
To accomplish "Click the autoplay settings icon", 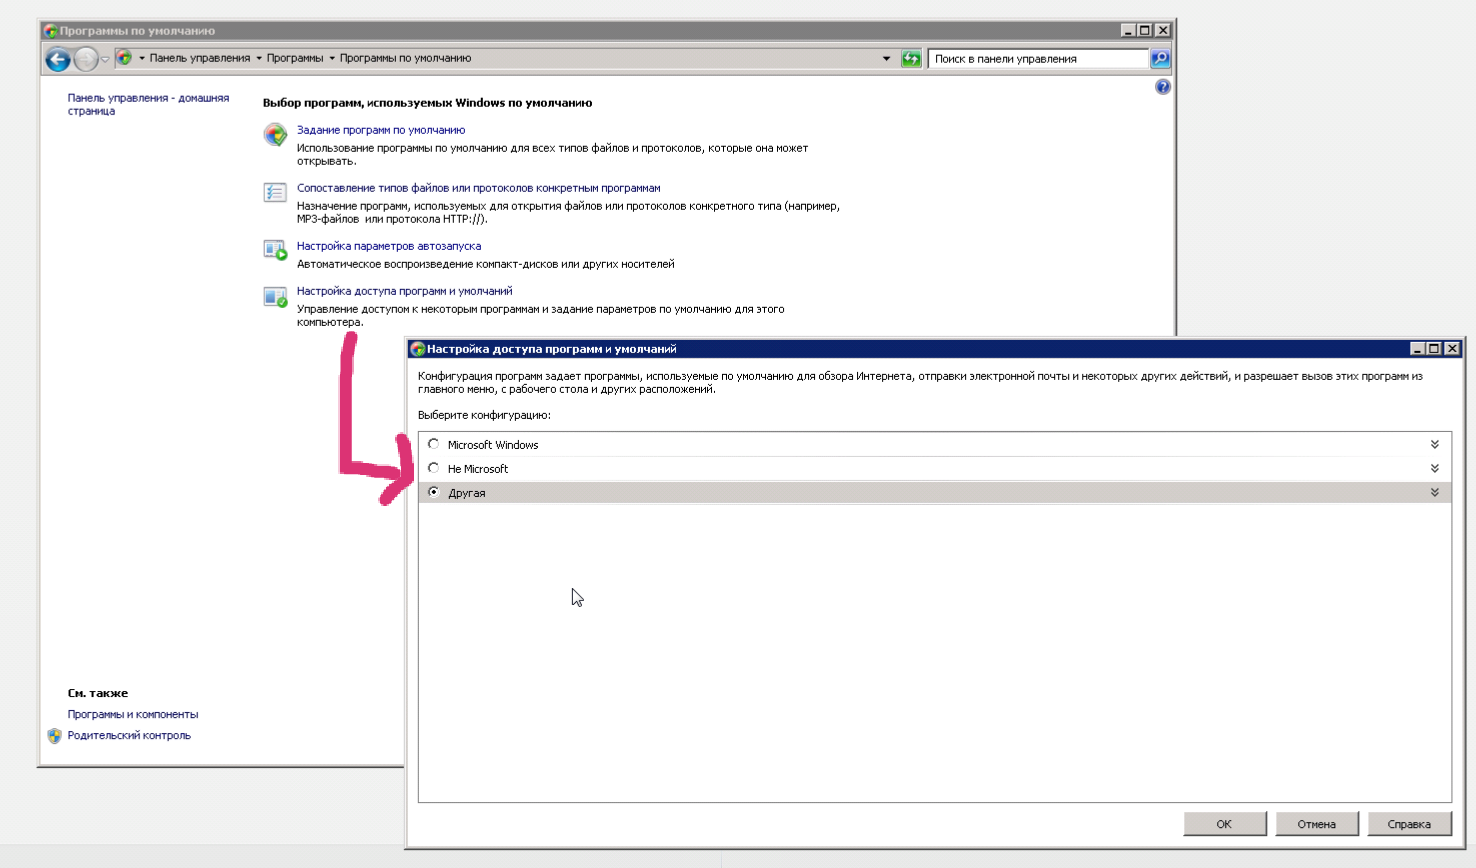I will click(x=275, y=249).
